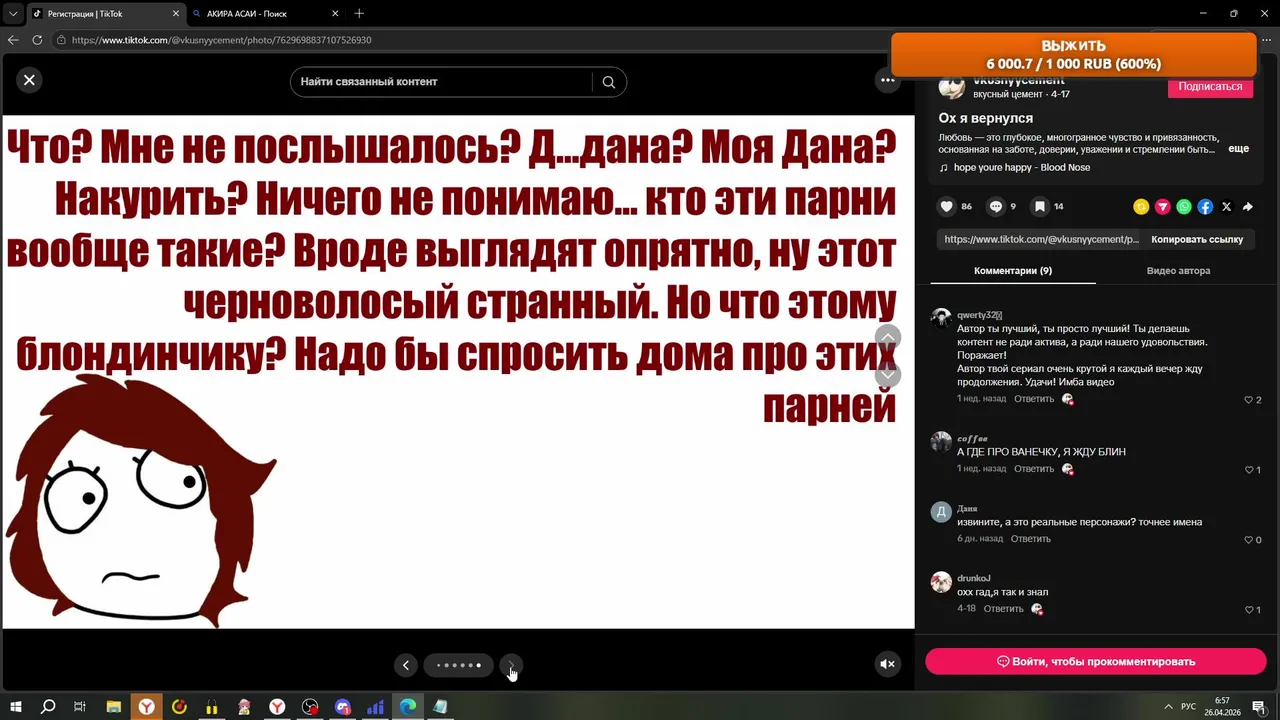Switch to Регистрация | TikTok browser tab
The image size is (1280, 720).
pyautogui.click(x=105, y=14)
